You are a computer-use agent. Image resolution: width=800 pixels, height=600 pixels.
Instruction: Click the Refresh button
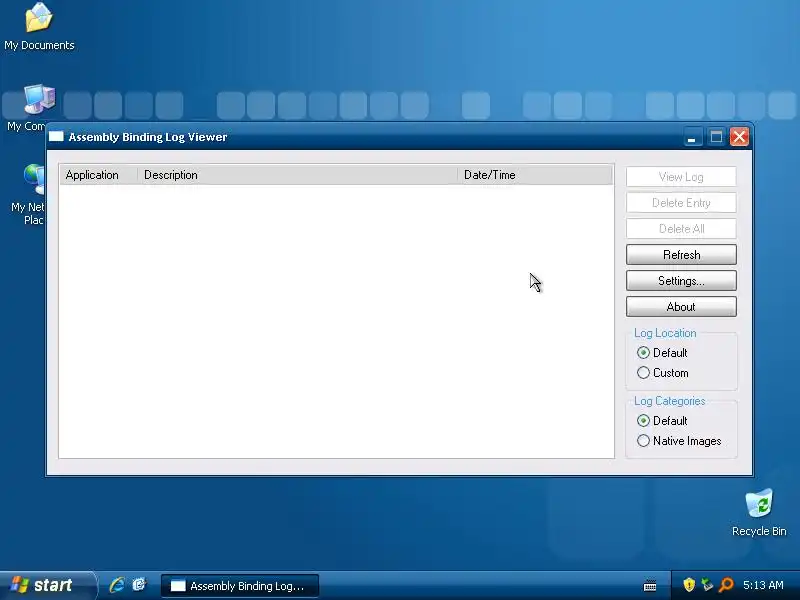(x=681, y=255)
